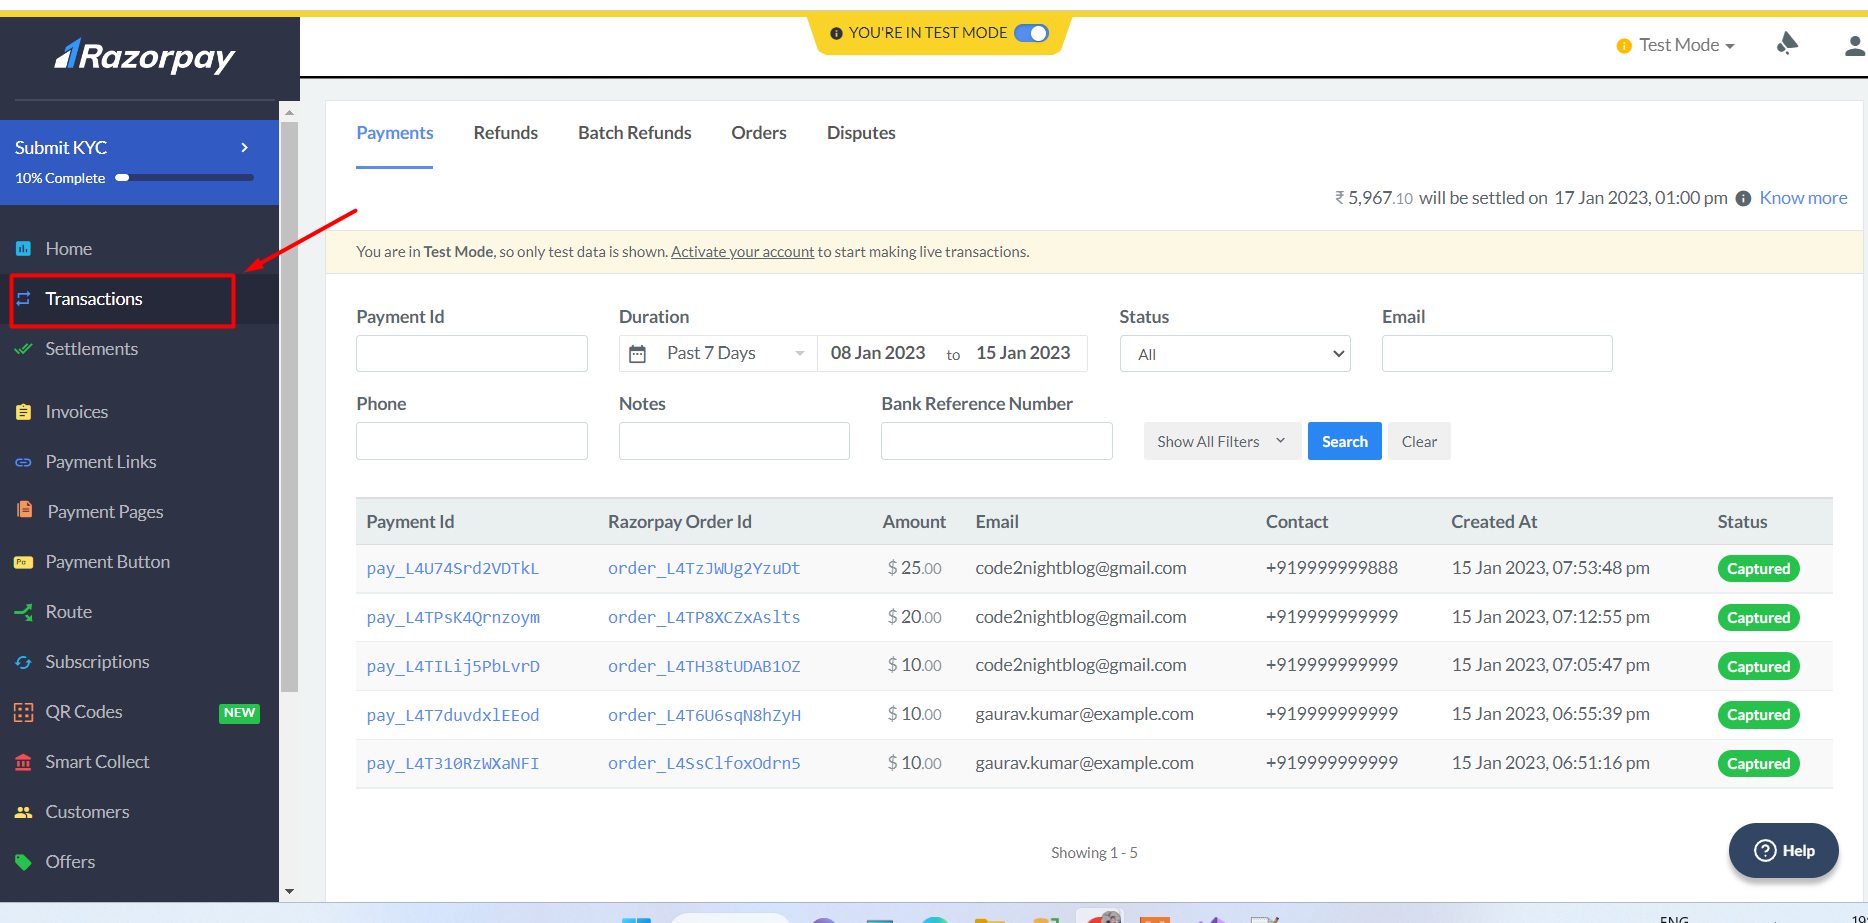Click the Customers people icon
This screenshot has height=923, width=1868.
tap(23, 812)
